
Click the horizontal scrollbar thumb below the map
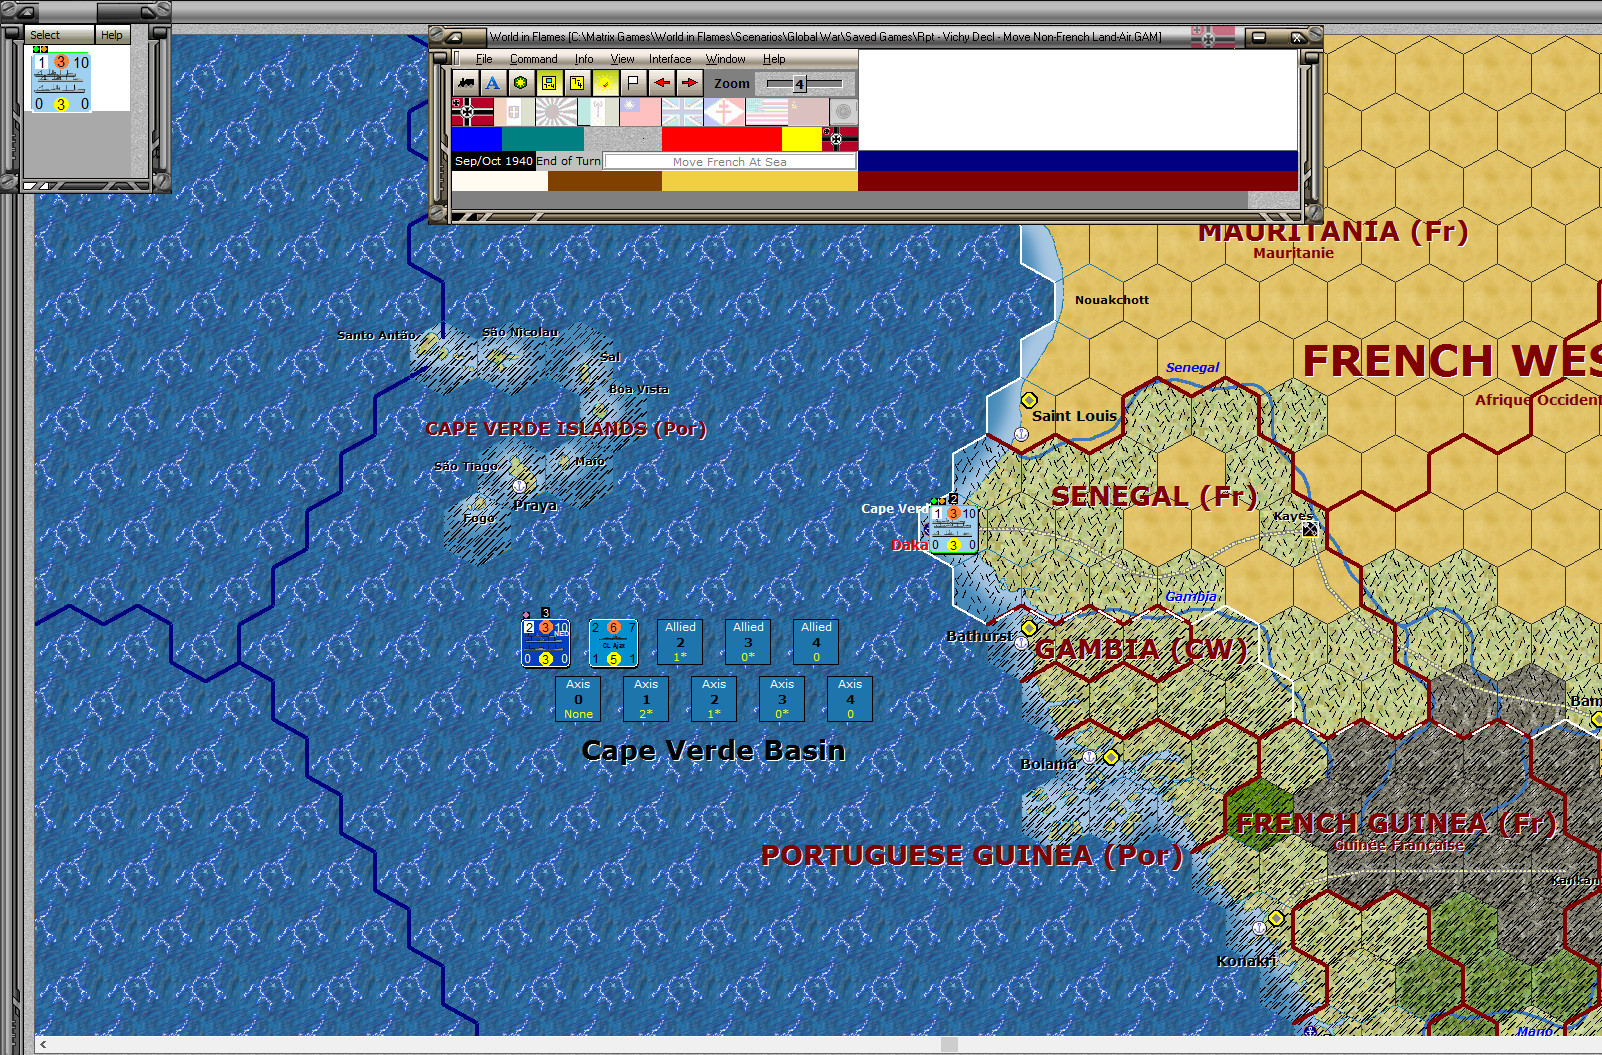949,1044
